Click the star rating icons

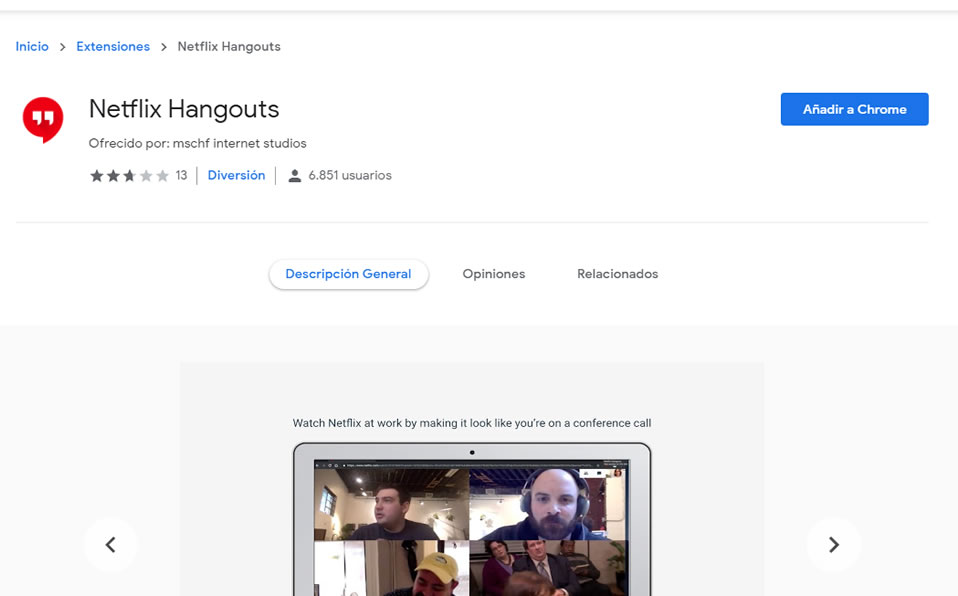tap(129, 176)
